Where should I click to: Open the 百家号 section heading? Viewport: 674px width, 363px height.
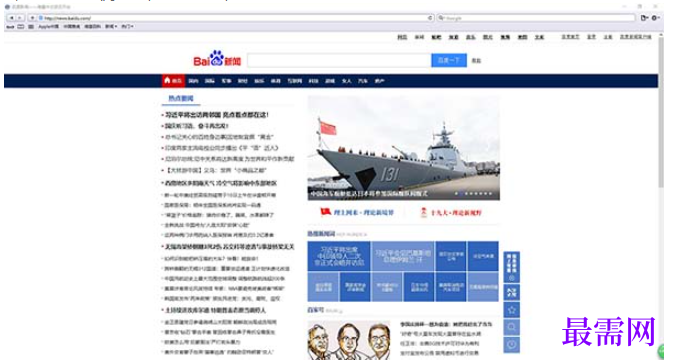tap(316, 310)
